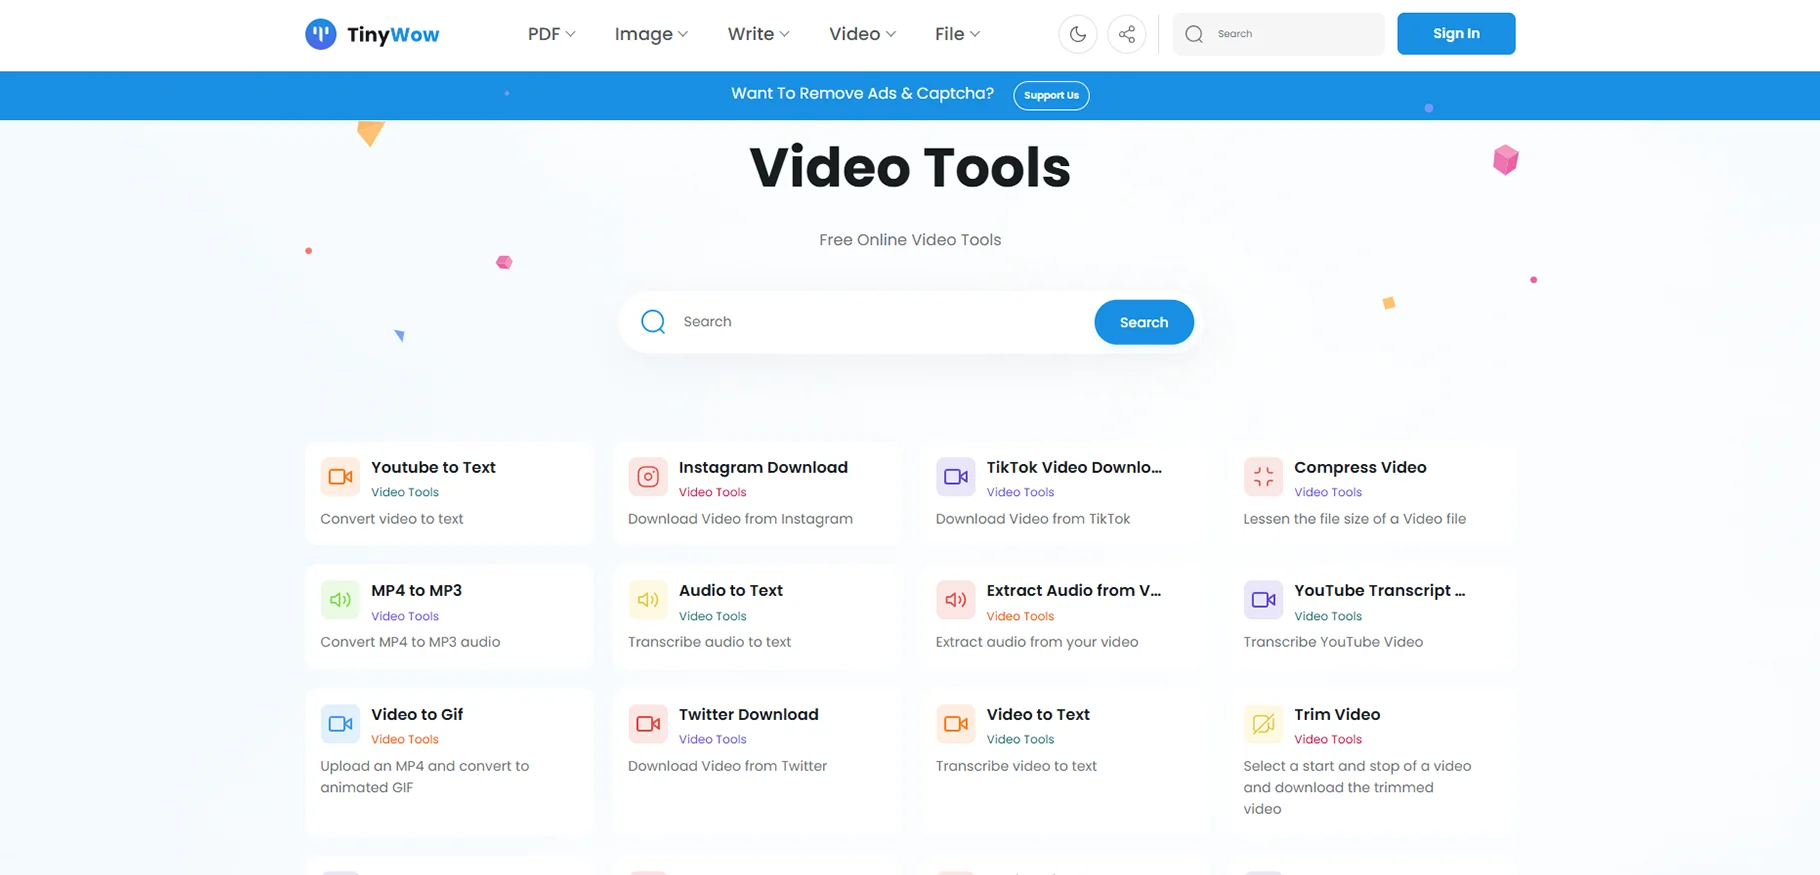This screenshot has height=875, width=1820.
Task: Click "Download Video from Instagram" description
Action: pos(740,519)
